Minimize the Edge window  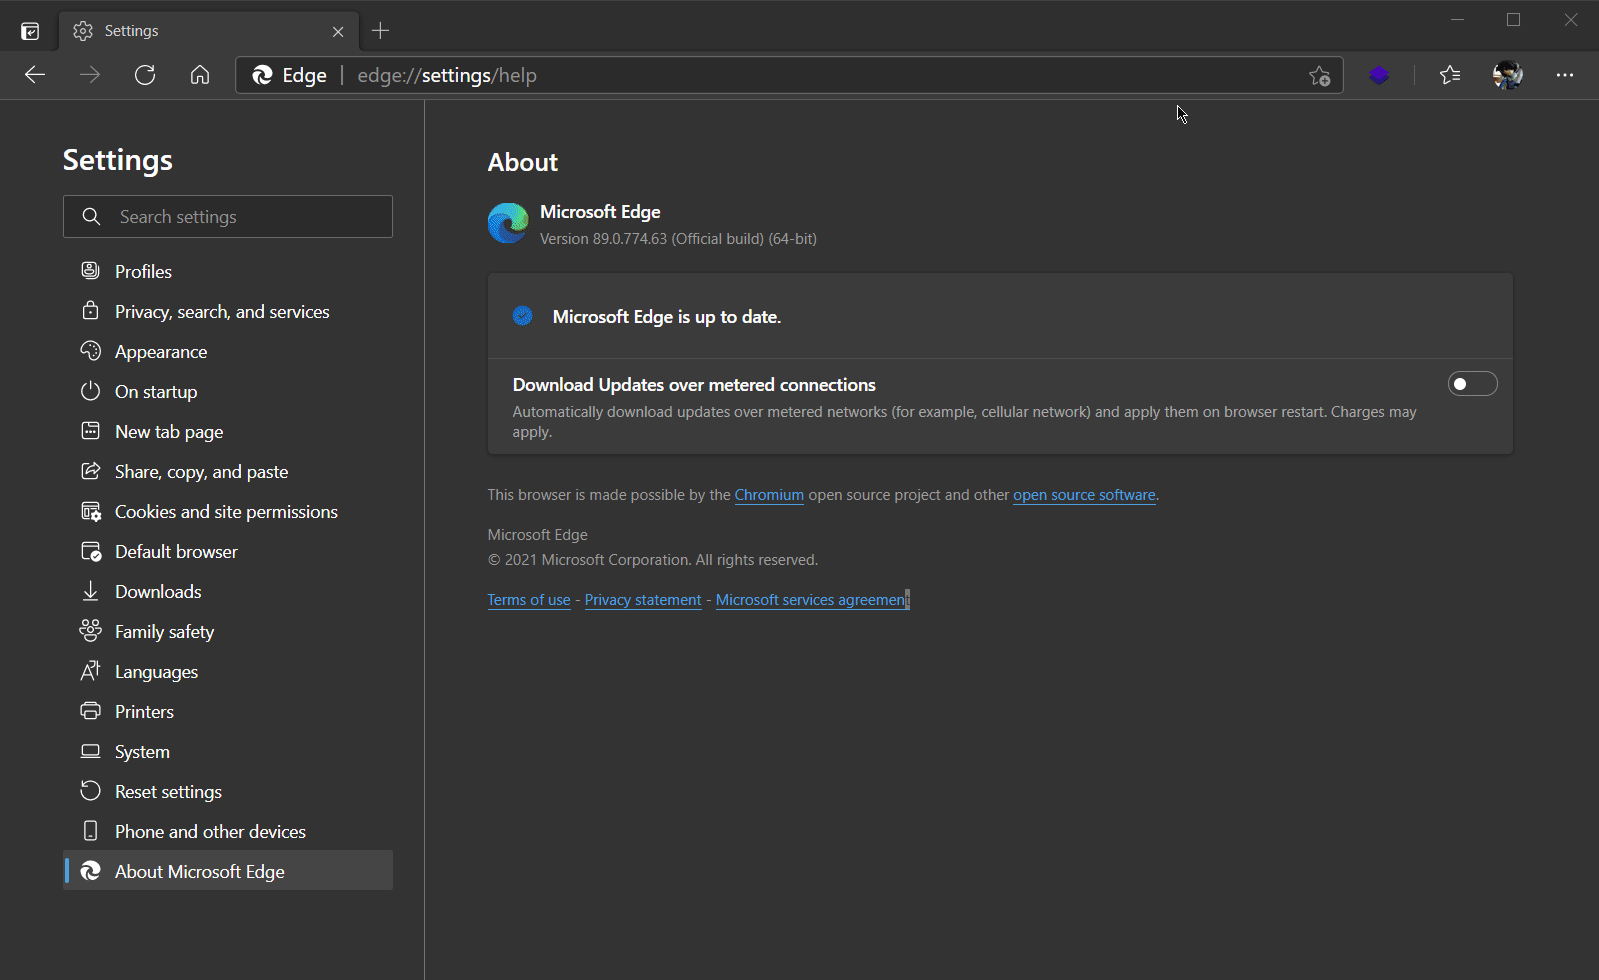(1457, 20)
